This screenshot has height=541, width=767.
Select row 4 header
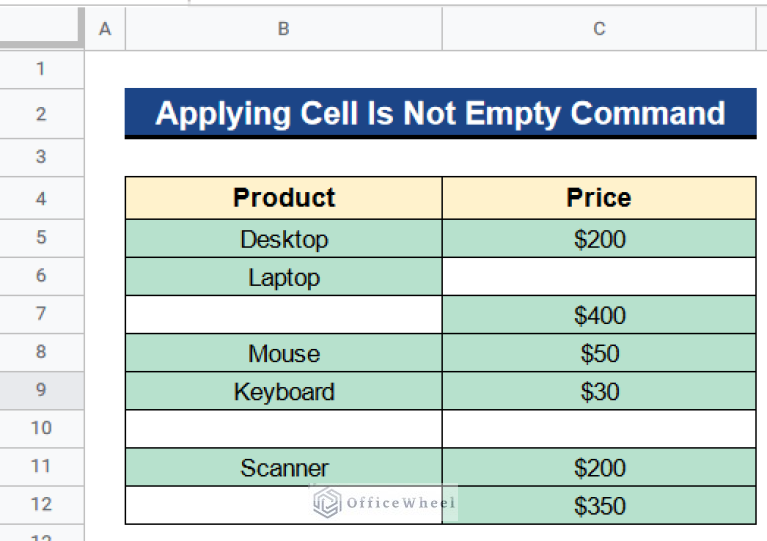[x=41, y=198]
